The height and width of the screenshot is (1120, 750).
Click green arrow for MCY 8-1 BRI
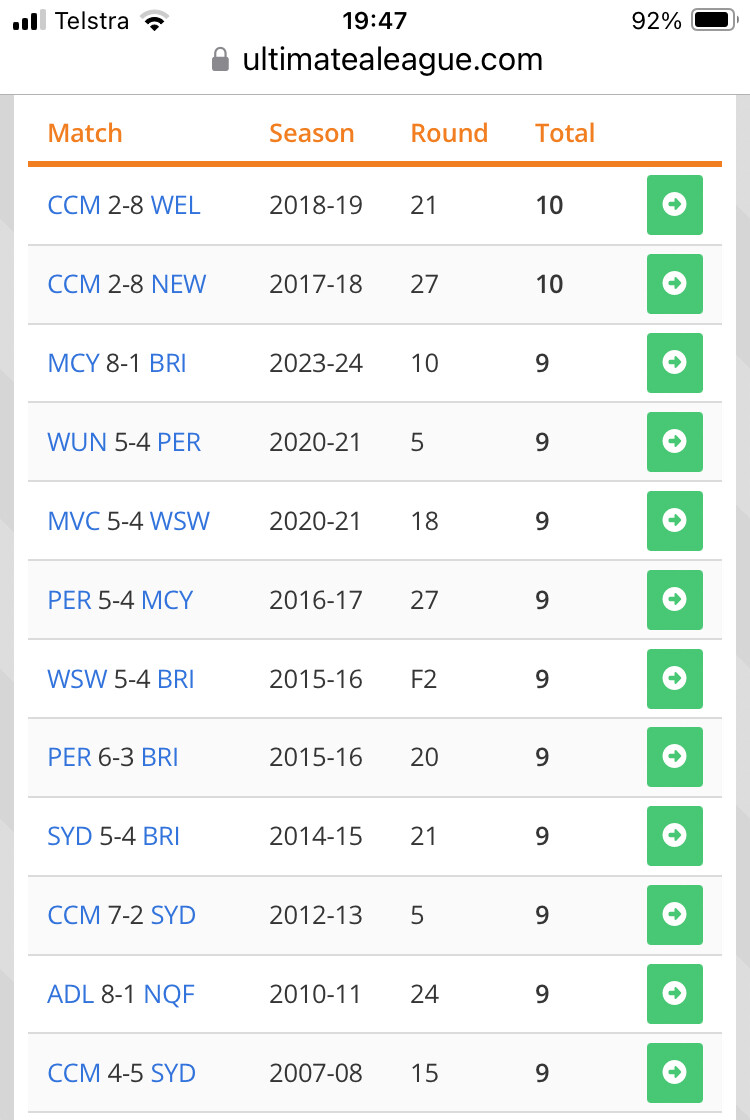point(675,363)
